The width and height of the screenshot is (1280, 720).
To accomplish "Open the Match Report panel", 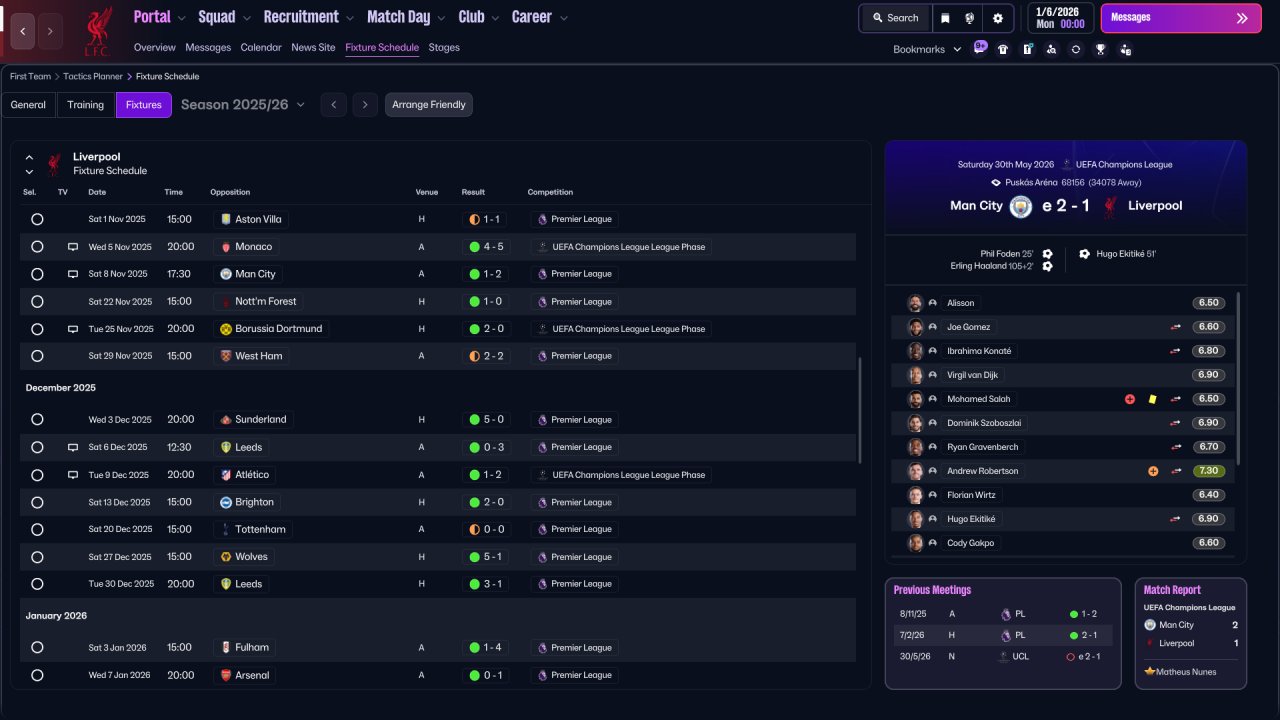I will pyautogui.click(x=1191, y=633).
